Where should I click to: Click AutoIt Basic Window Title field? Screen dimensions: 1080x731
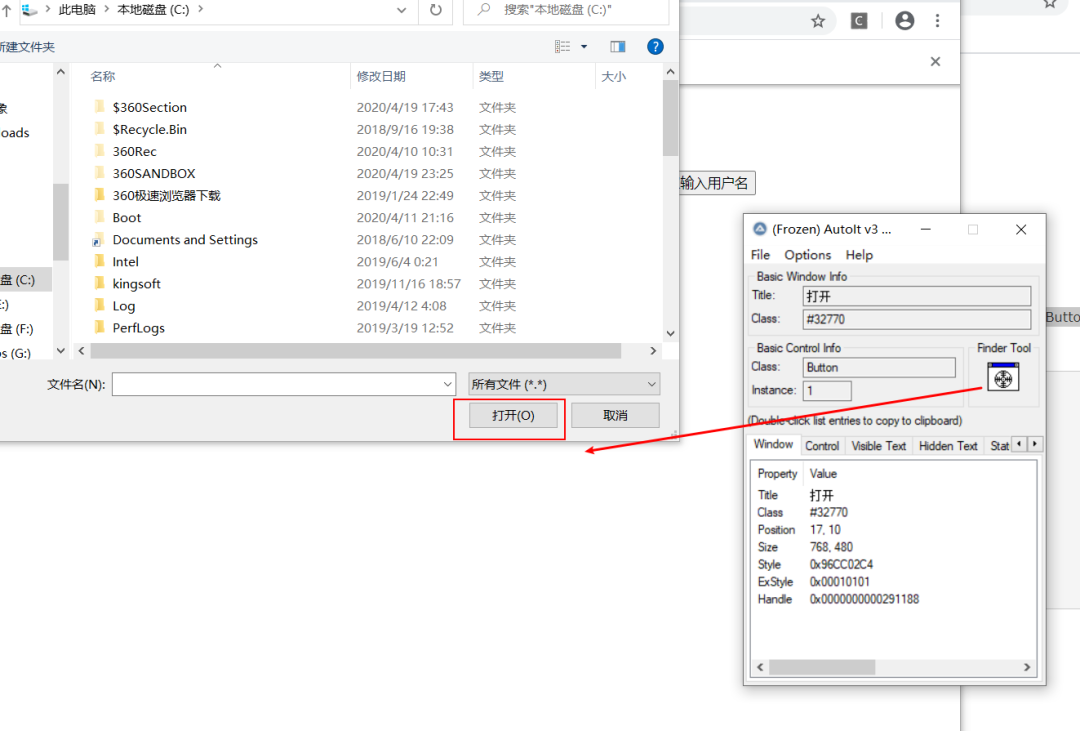(x=917, y=296)
